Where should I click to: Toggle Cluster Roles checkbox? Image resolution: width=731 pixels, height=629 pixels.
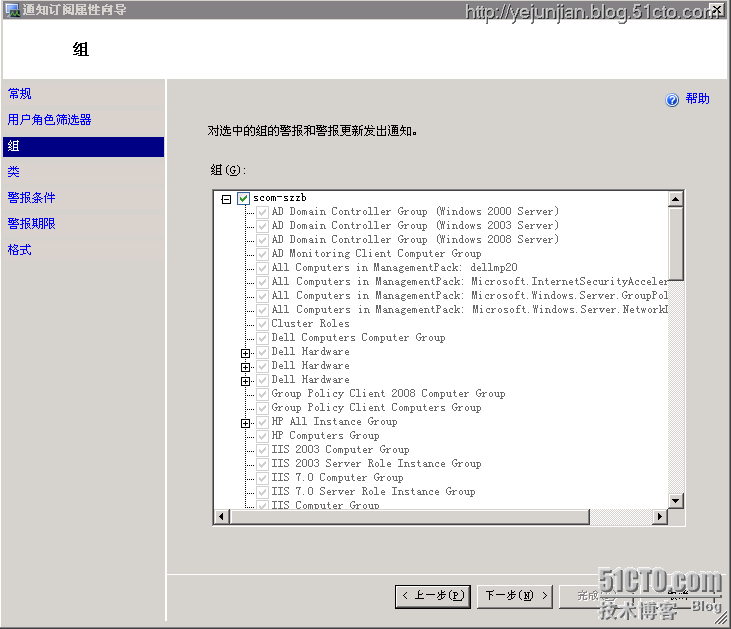tap(262, 324)
